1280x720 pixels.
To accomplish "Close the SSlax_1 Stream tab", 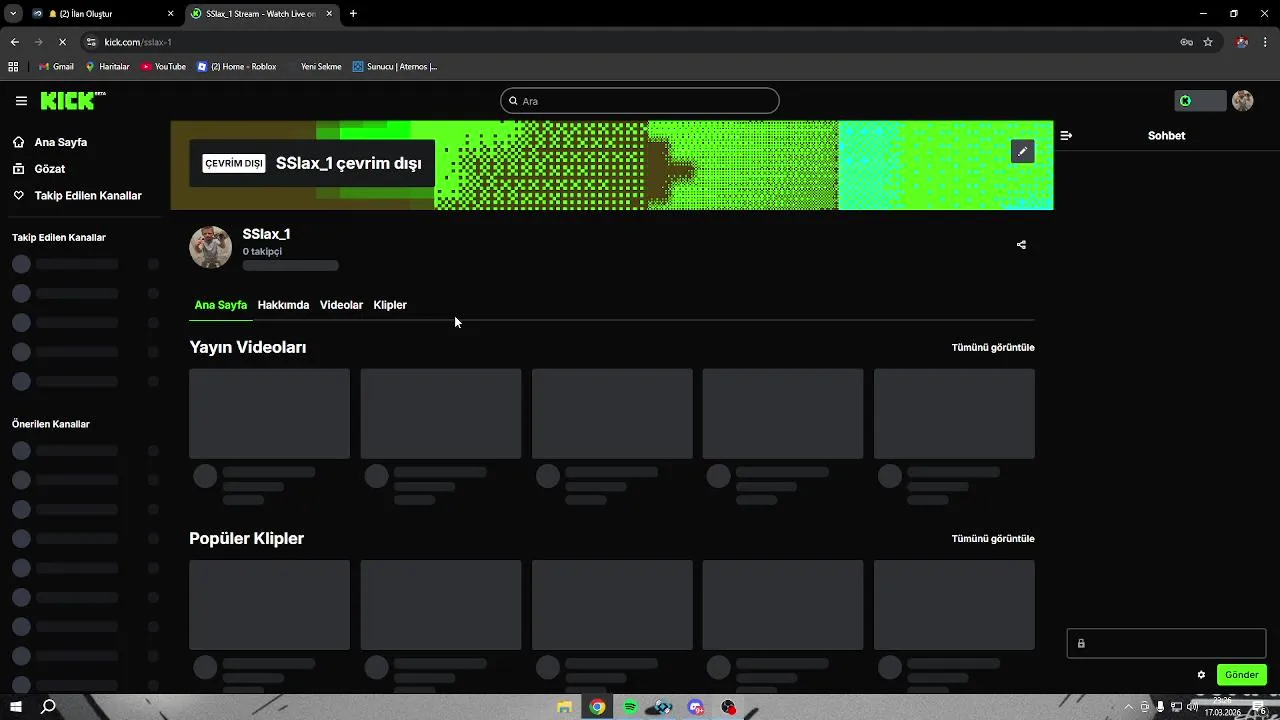I will (327, 14).
